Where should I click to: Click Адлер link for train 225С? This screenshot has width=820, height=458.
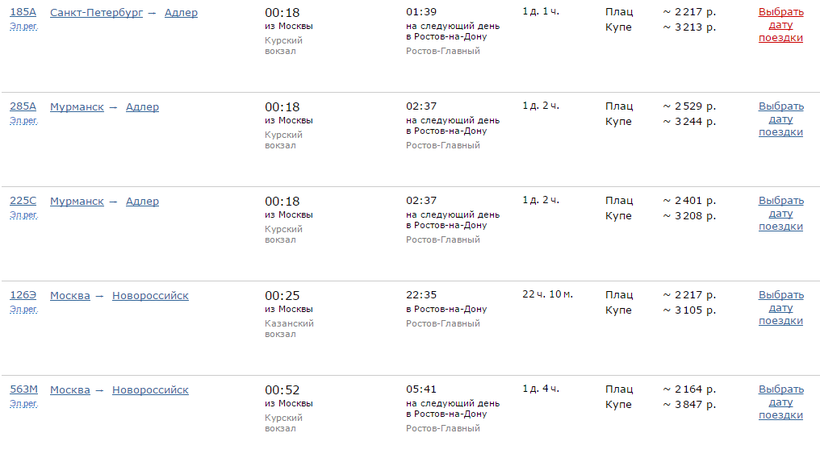coord(142,201)
